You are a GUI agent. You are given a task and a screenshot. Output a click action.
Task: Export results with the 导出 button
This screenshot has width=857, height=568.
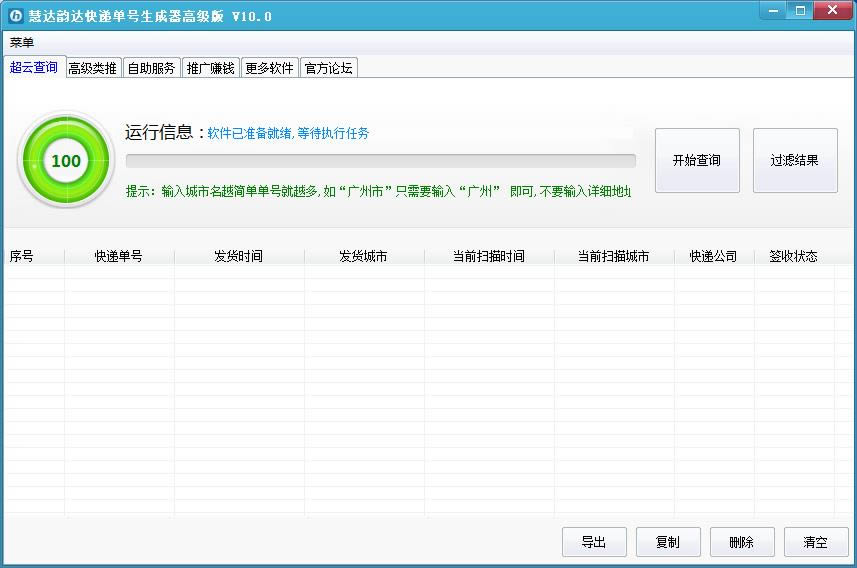pyautogui.click(x=594, y=542)
